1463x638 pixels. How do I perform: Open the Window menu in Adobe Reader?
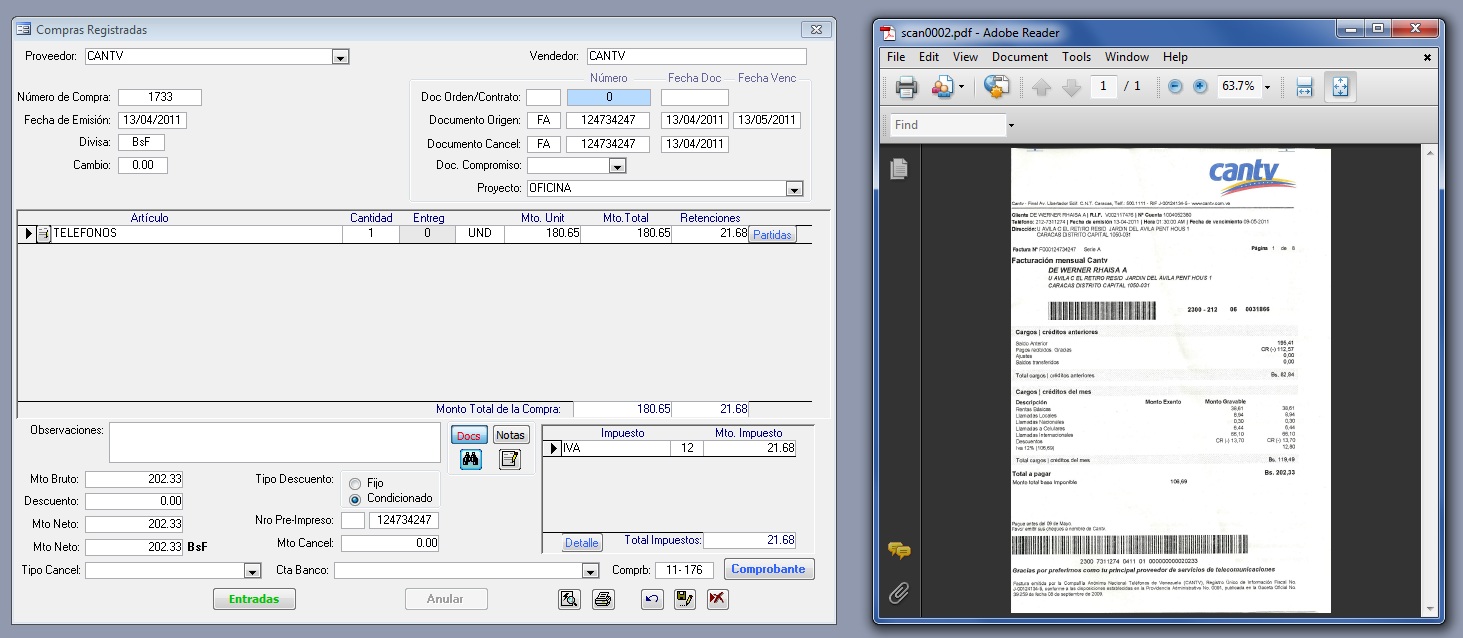click(1127, 57)
